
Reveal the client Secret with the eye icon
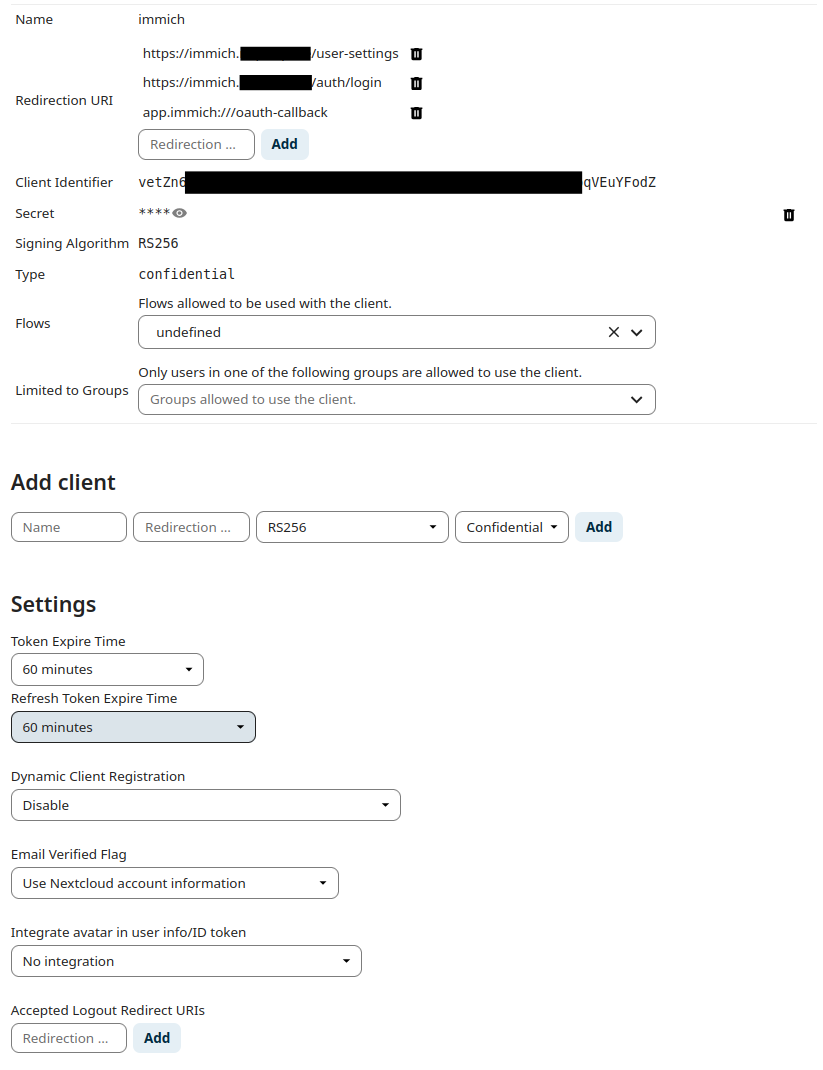(x=181, y=213)
